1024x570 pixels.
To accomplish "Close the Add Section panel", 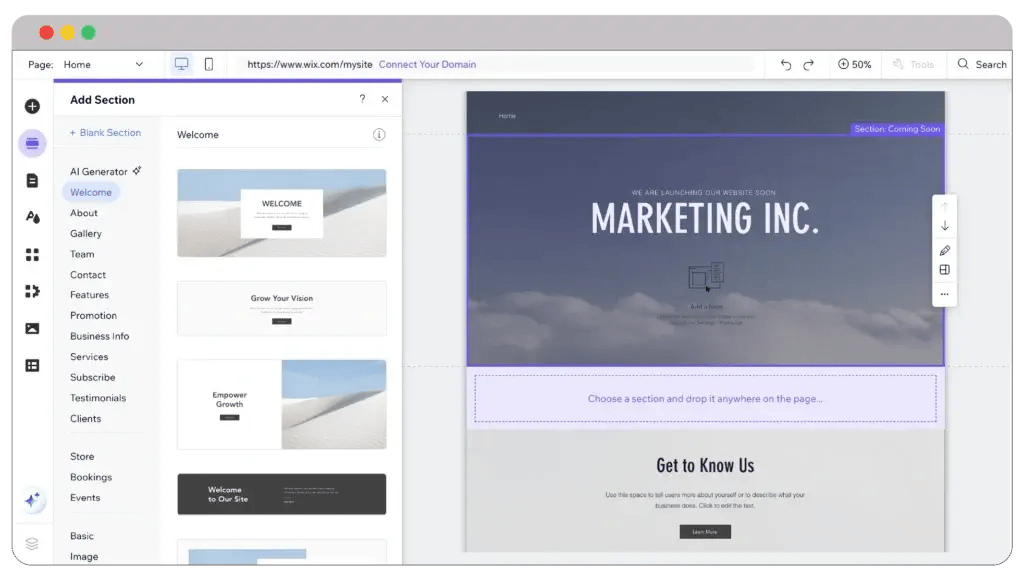I will point(385,100).
